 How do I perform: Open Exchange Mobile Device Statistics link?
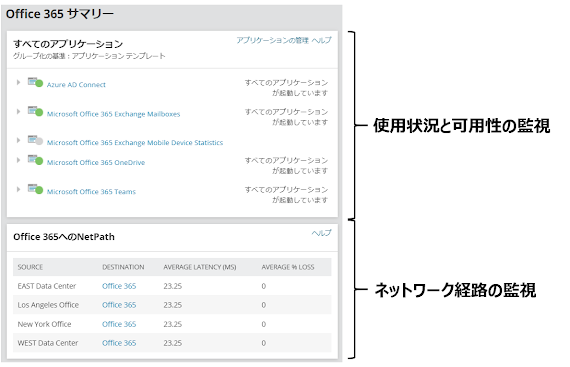point(135,143)
